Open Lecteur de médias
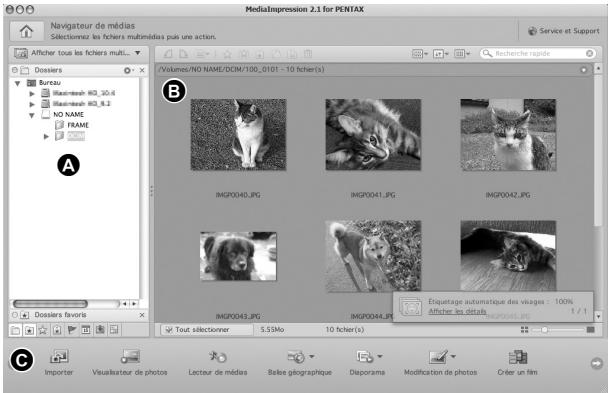The height and width of the screenshot is (393, 609). [218, 362]
